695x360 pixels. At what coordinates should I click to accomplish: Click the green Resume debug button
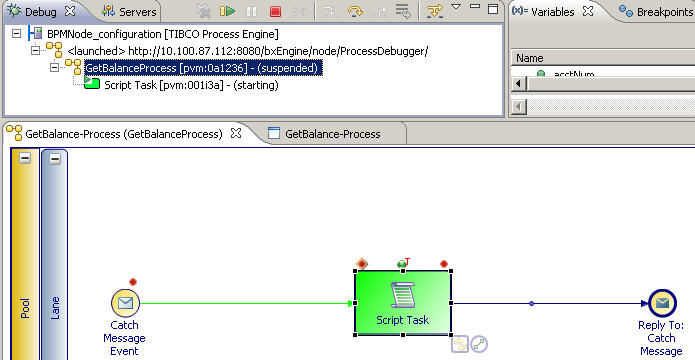227,11
